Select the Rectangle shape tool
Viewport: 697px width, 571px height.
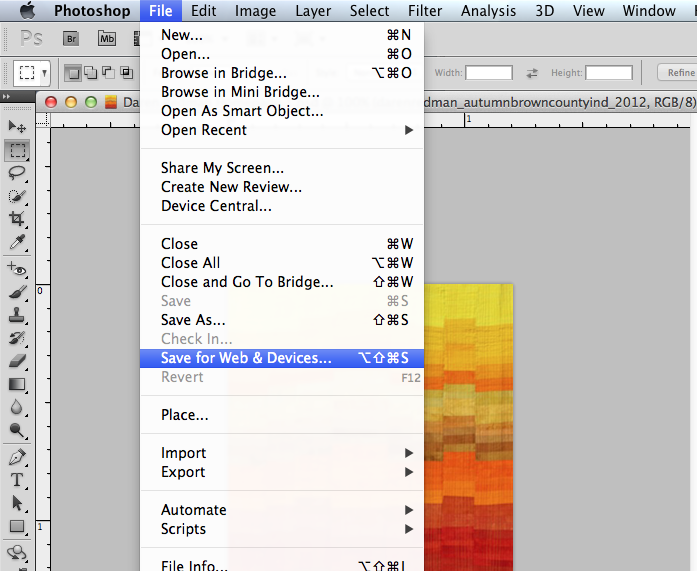(x=17, y=527)
